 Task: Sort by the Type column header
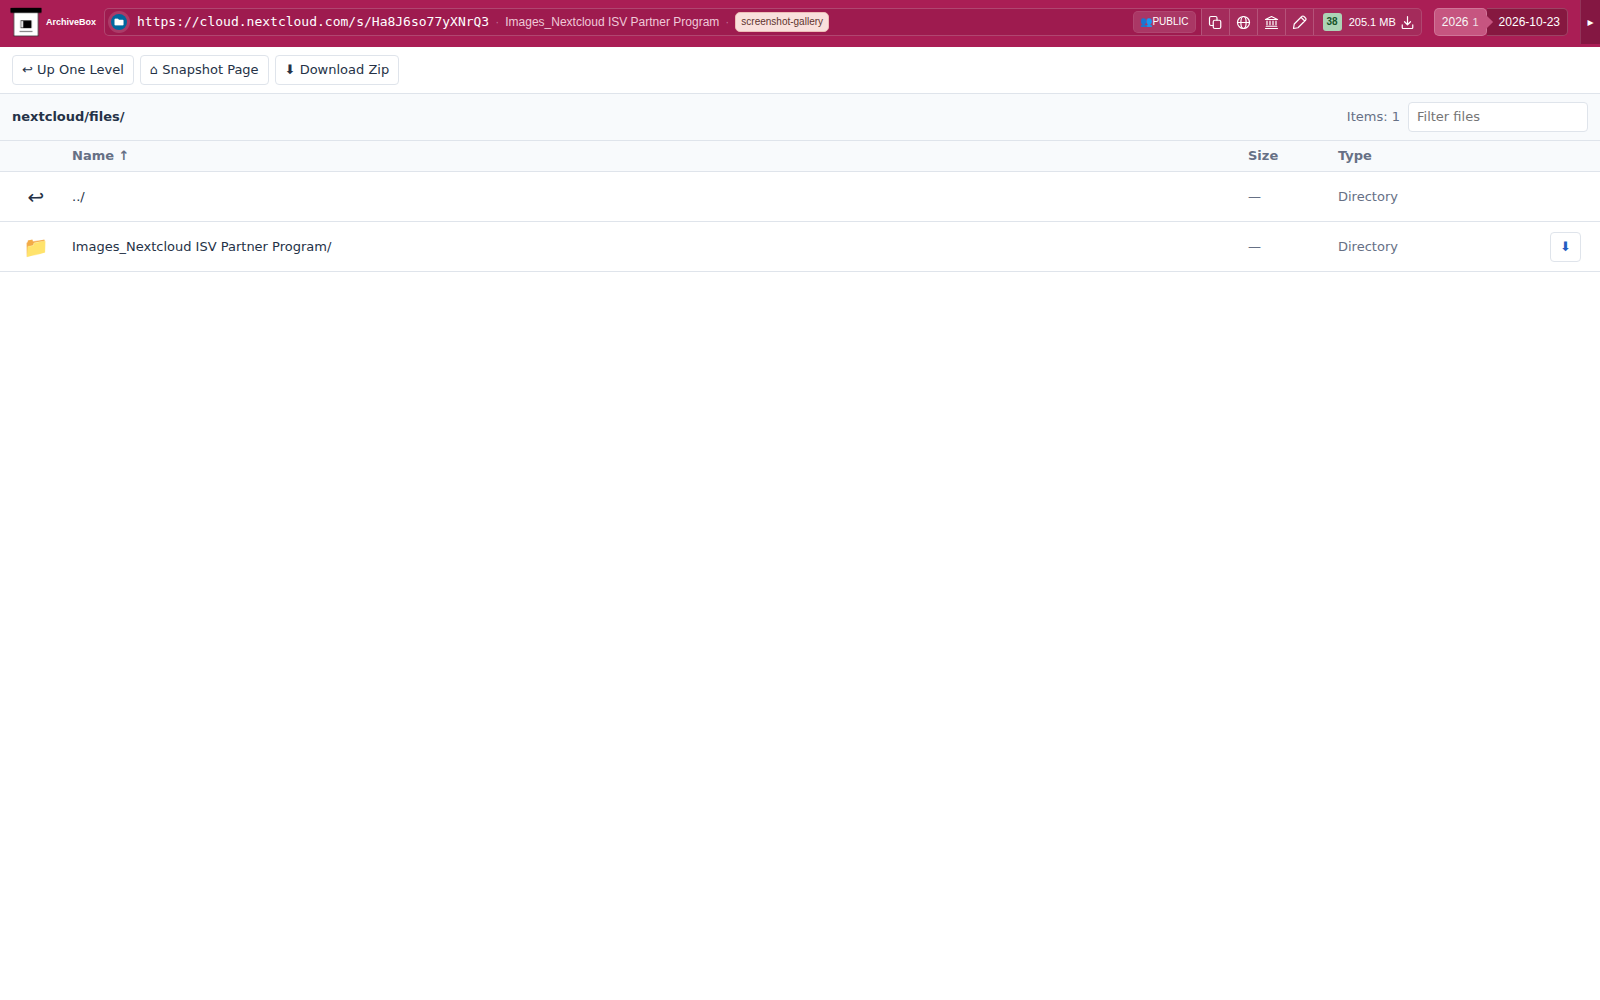tap(1355, 156)
